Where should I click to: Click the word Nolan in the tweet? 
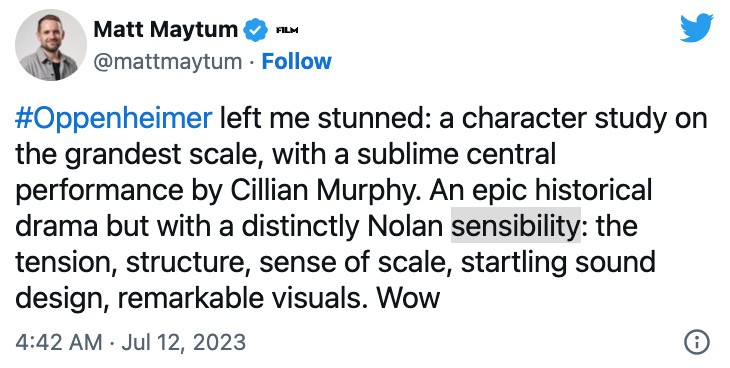tap(405, 226)
